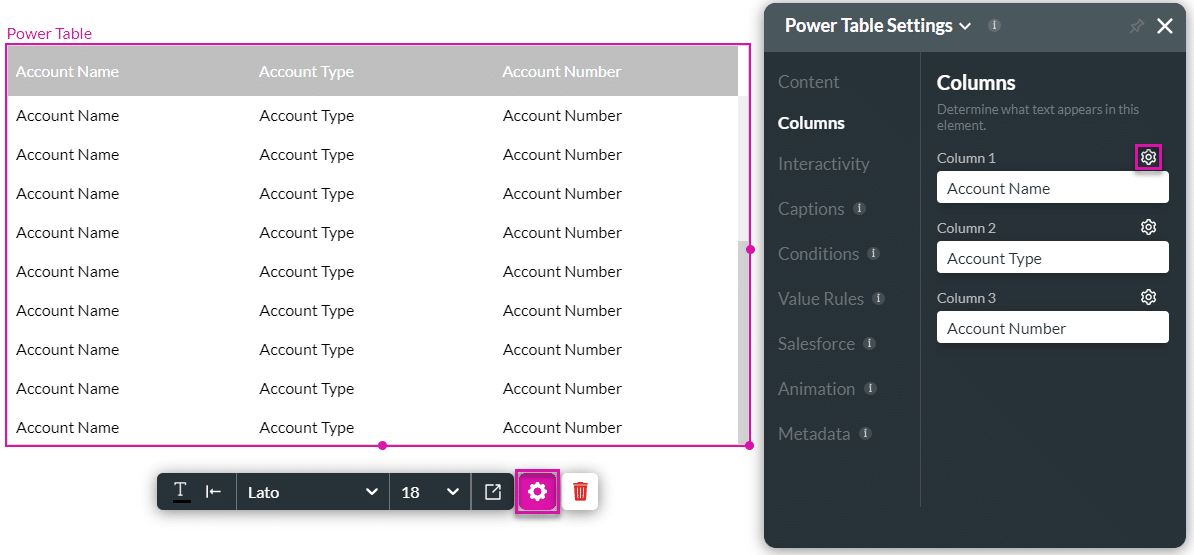Click the Column 1 Account Name field
1194x555 pixels.
click(1052, 188)
